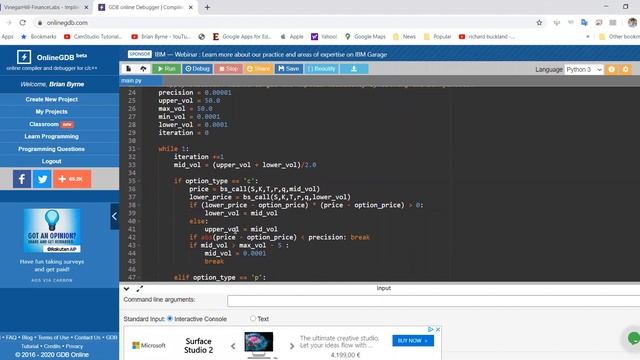Fold the elif block at line 47
The height and width of the screenshot is (360, 640).
(139, 278)
